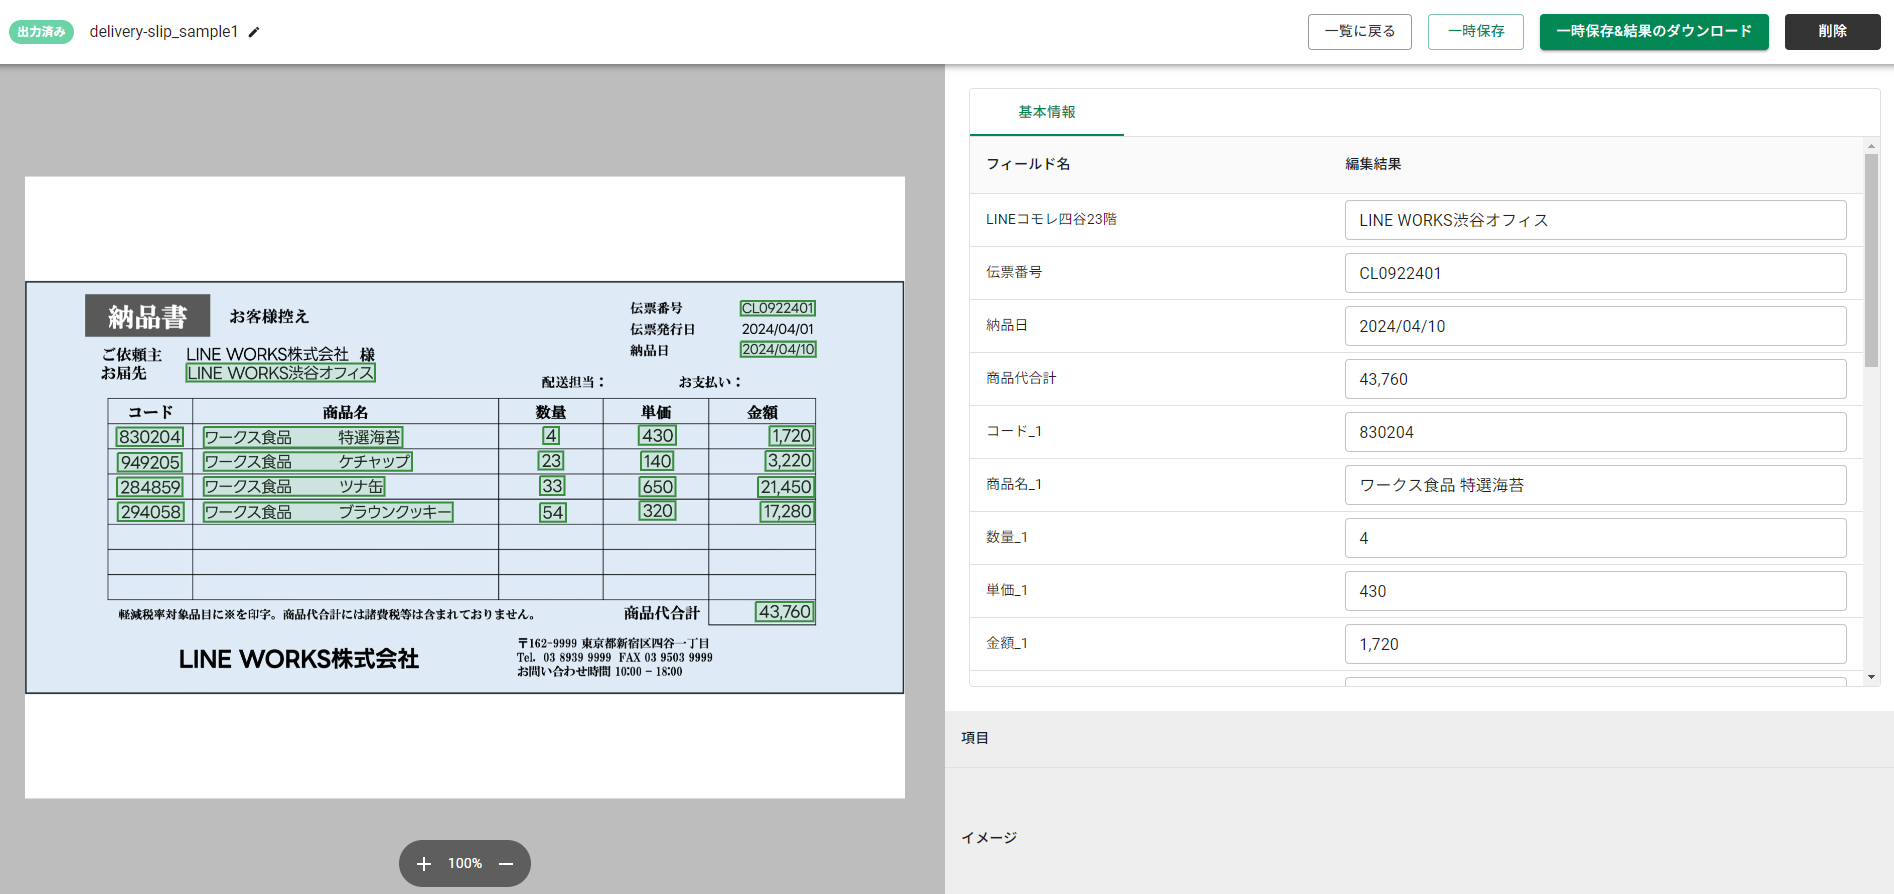The image size is (1894, 894).
Task: Click the pencil icon to rename delivery-slip_sample1
Action: (x=254, y=32)
